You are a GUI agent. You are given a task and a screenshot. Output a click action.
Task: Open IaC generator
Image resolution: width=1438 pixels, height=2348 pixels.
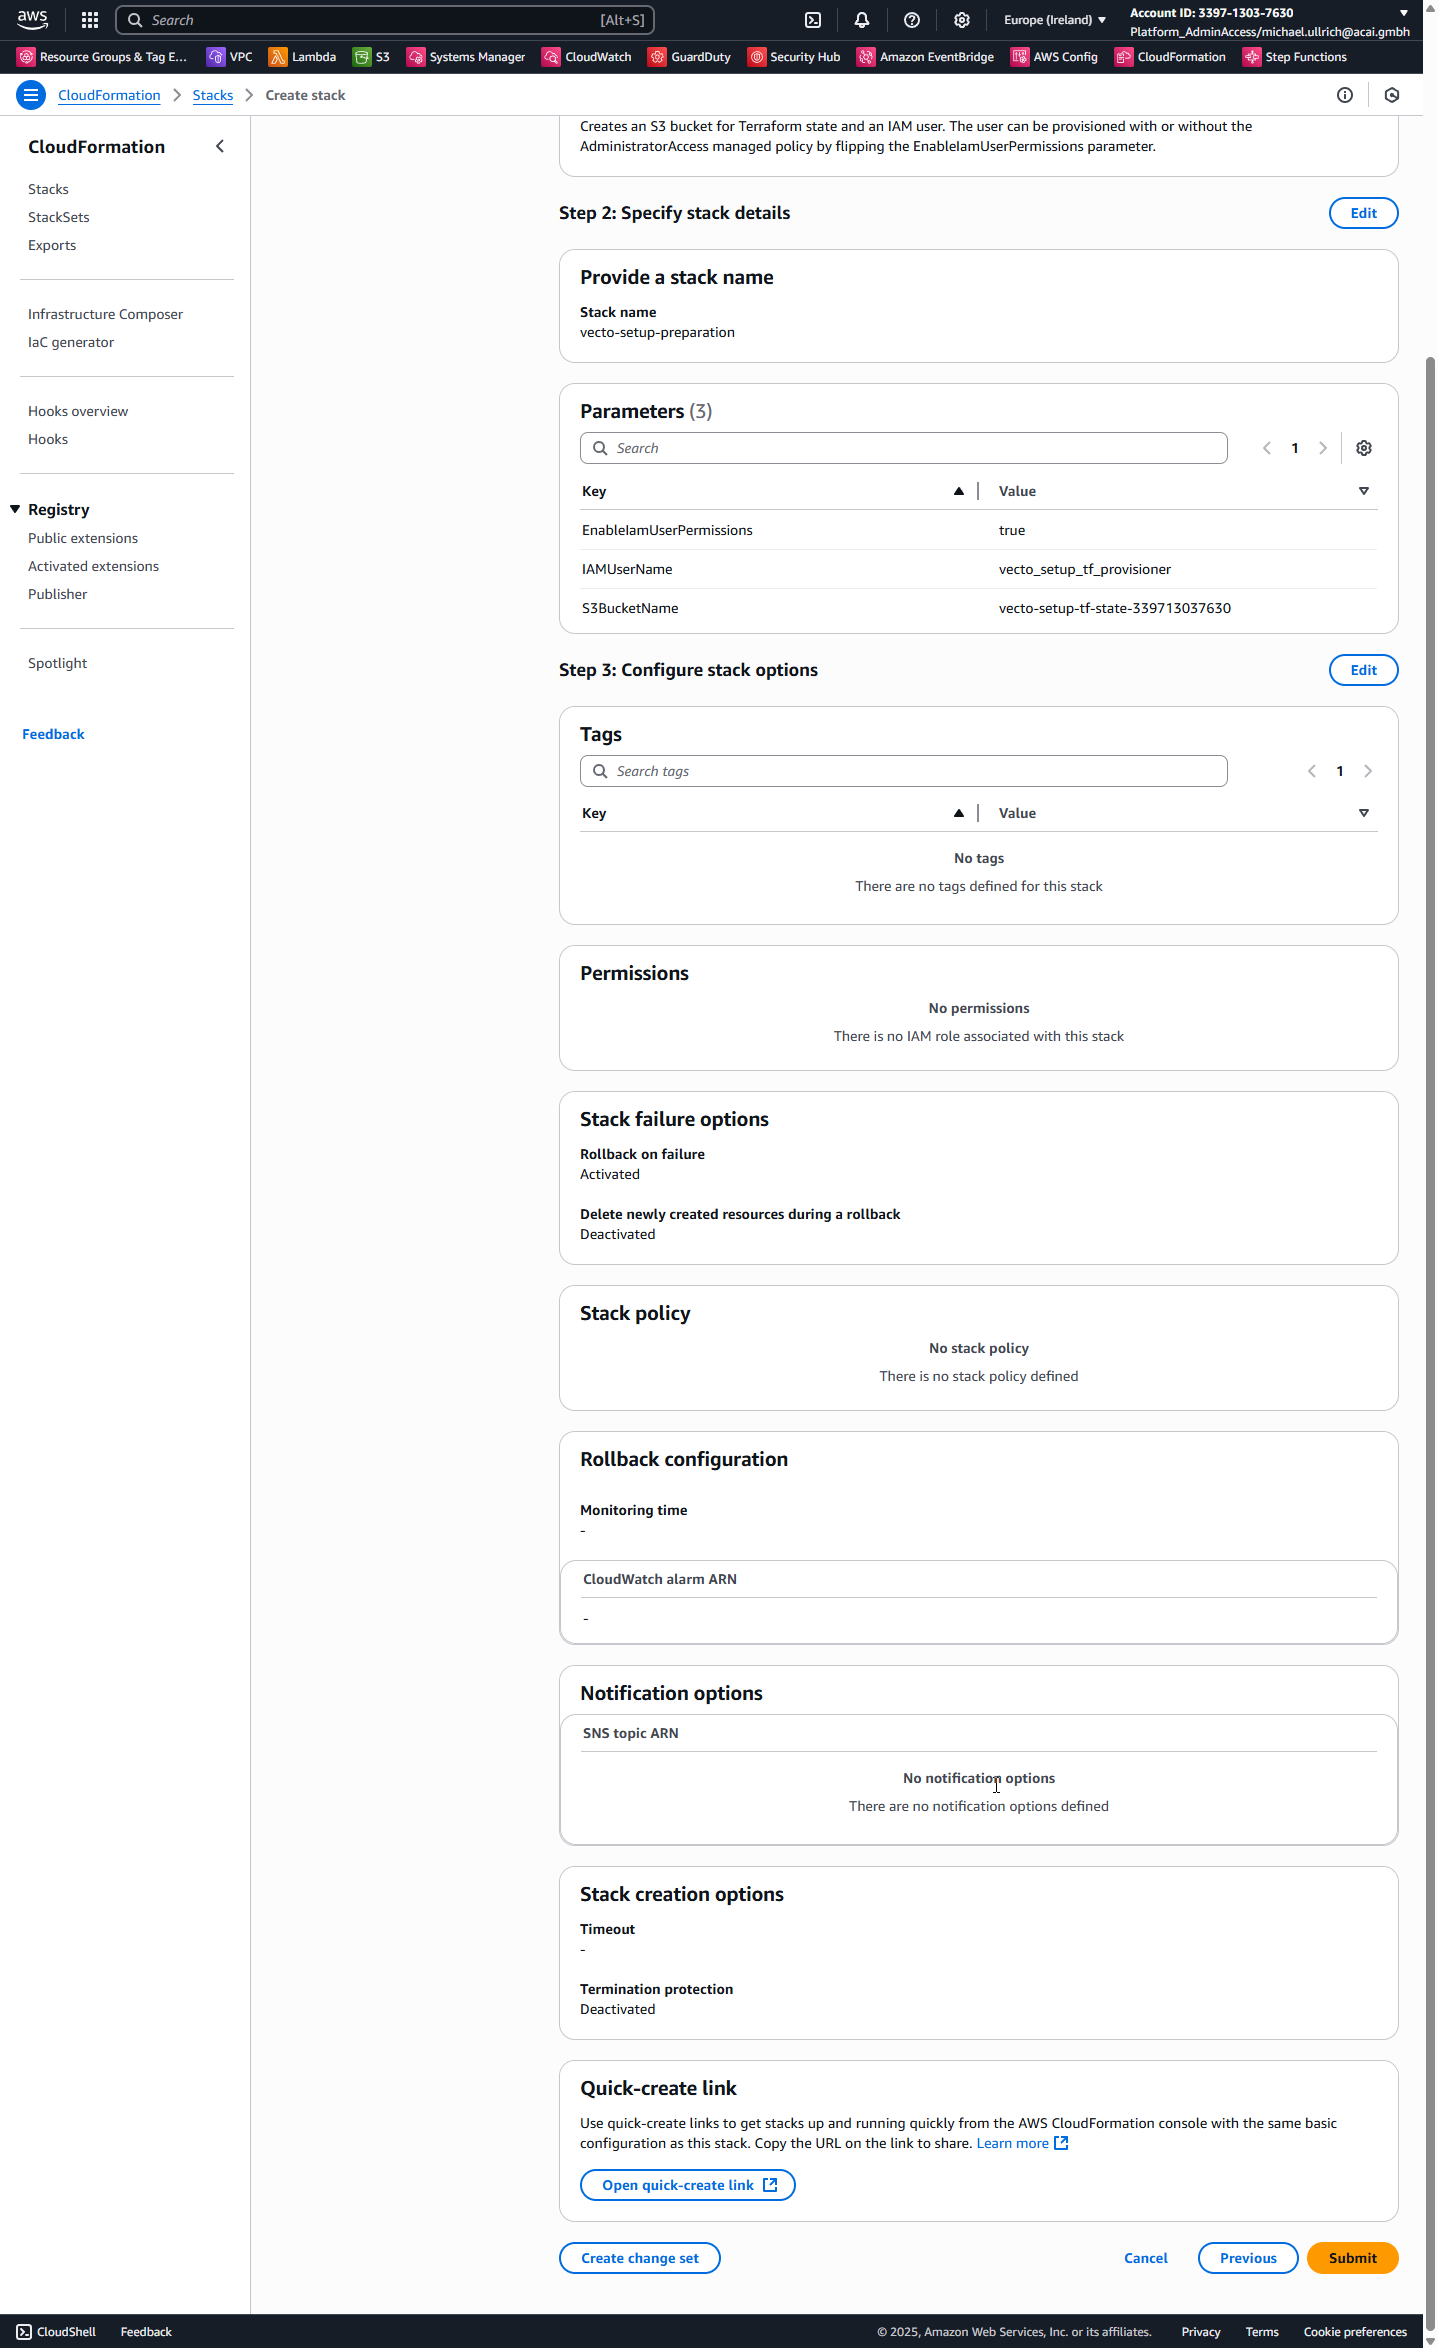point(71,342)
